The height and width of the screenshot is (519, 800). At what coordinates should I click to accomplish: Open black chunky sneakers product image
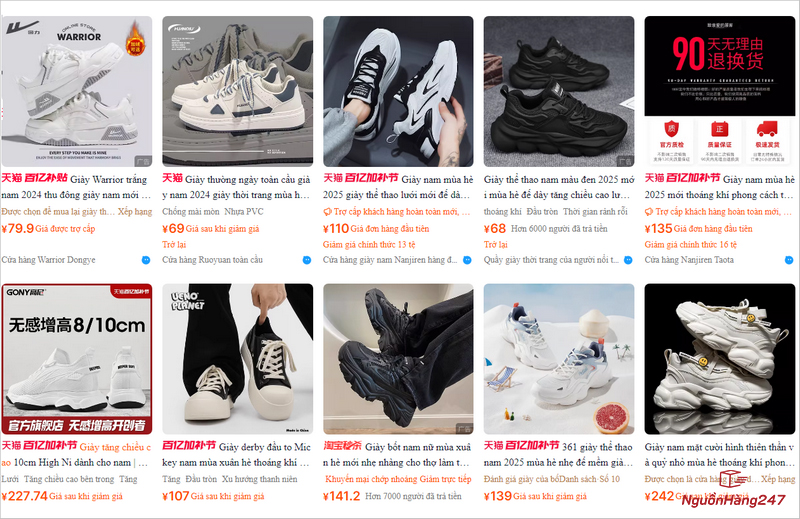559,91
